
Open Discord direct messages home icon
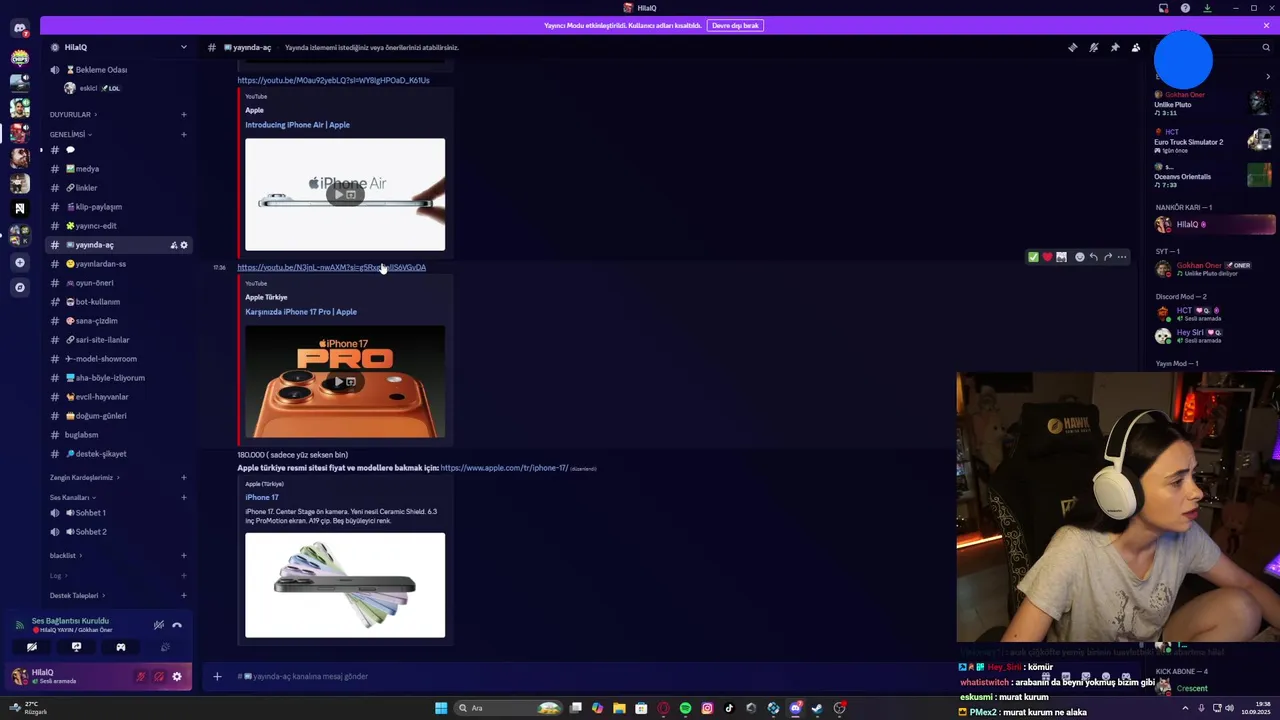click(19, 29)
